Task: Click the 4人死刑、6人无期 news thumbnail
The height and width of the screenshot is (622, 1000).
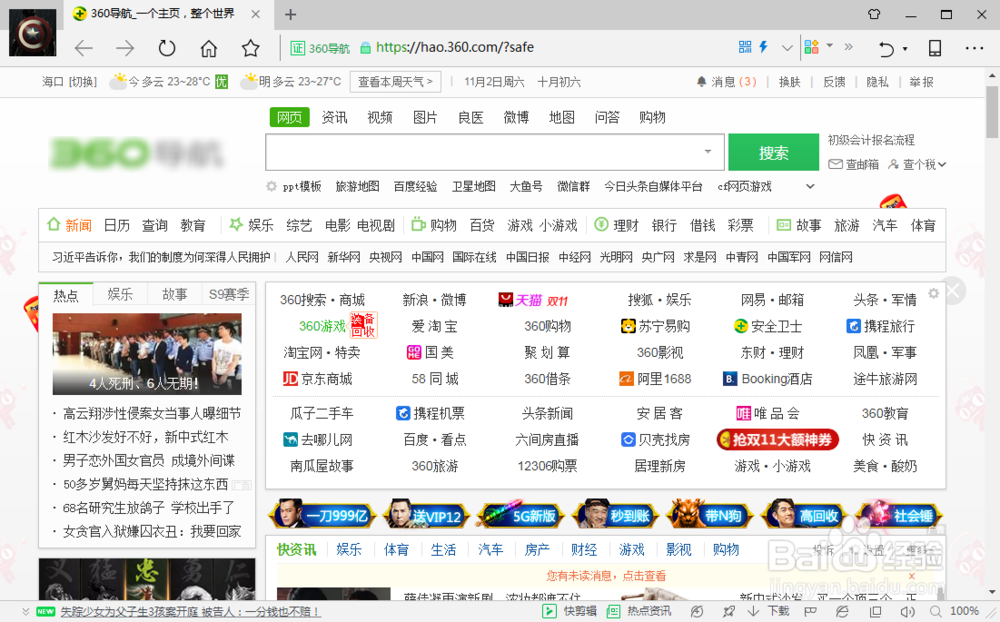Action: (147, 353)
